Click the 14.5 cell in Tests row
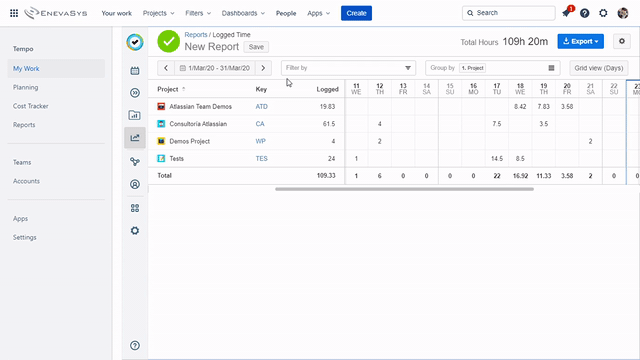 (497, 158)
